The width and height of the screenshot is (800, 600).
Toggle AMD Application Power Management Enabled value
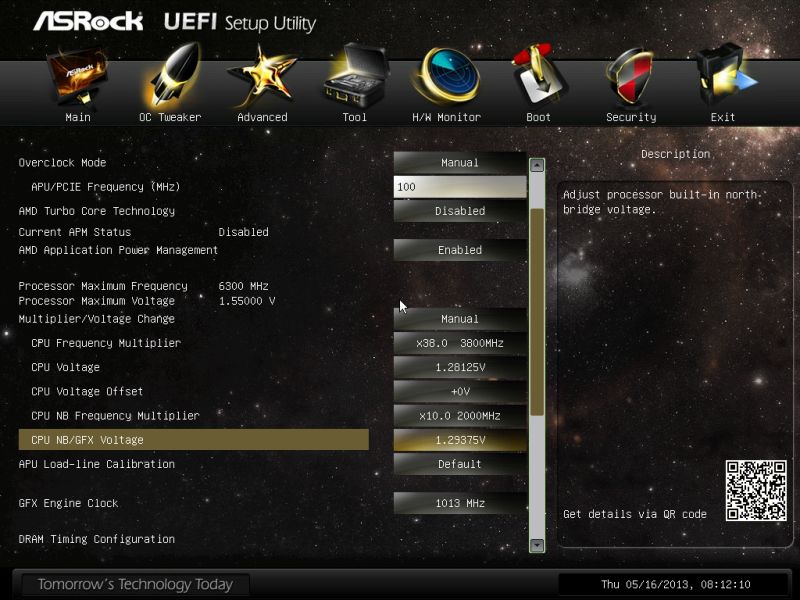(x=460, y=250)
